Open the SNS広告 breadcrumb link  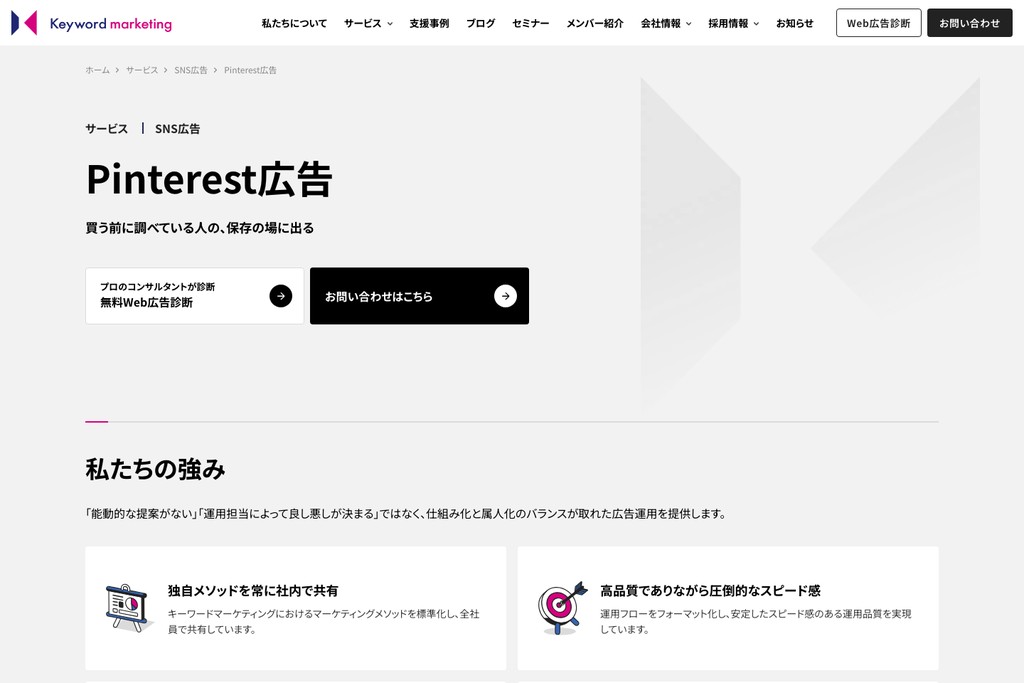click(191, 70)
